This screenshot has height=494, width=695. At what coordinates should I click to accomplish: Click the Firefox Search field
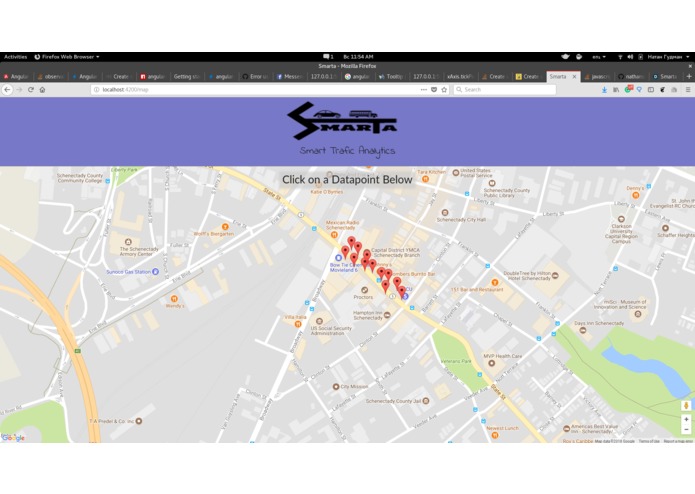click(504, 89)
